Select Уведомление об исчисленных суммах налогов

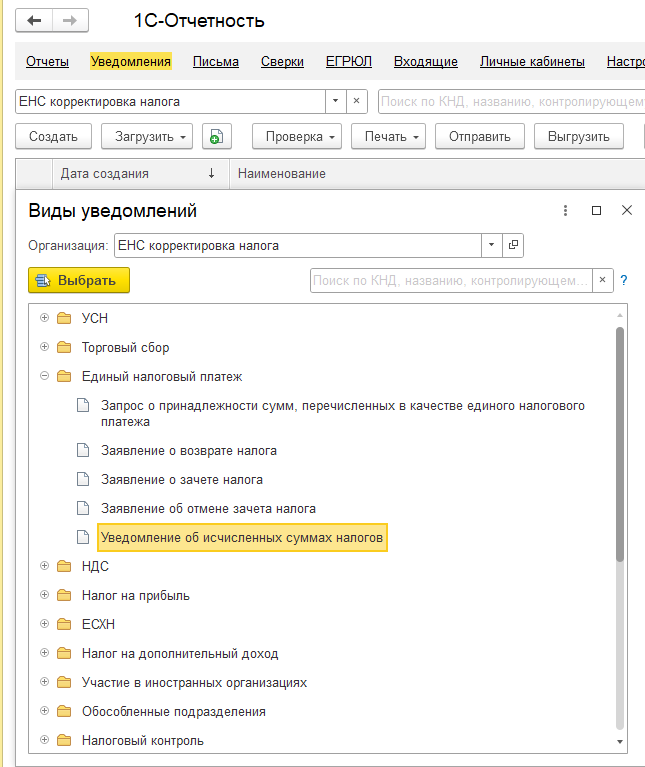tap(242, 538)
